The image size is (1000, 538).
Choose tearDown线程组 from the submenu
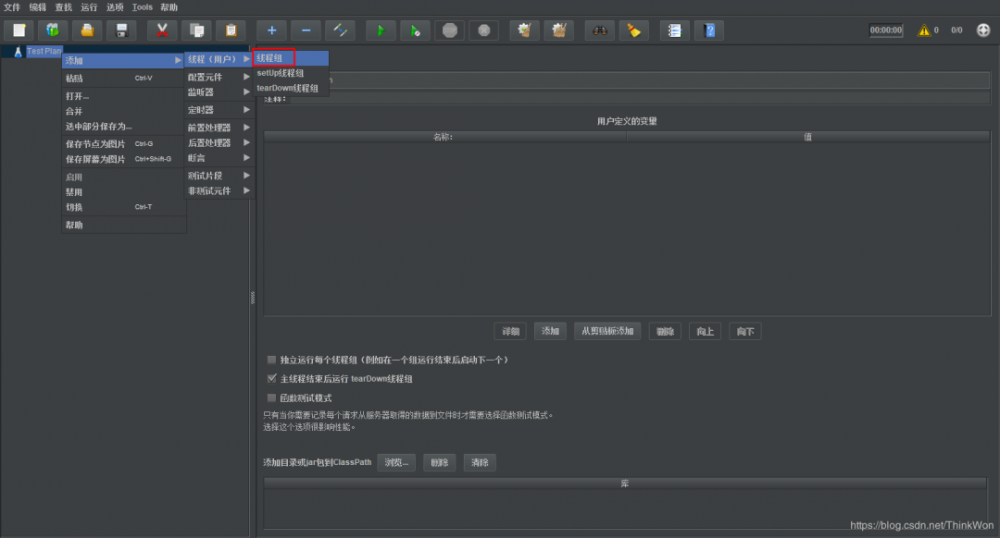pyautogui.click(x=291, y=88)
